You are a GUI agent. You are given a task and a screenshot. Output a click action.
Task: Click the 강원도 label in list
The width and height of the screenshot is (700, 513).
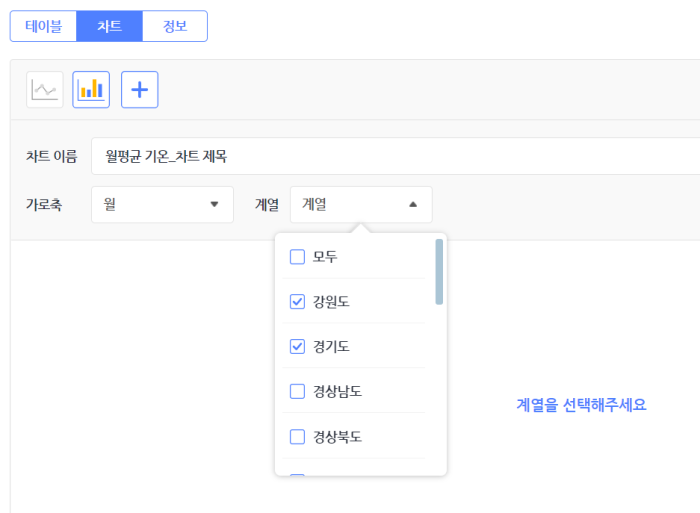pyautogui.click(x=331, y=302)
